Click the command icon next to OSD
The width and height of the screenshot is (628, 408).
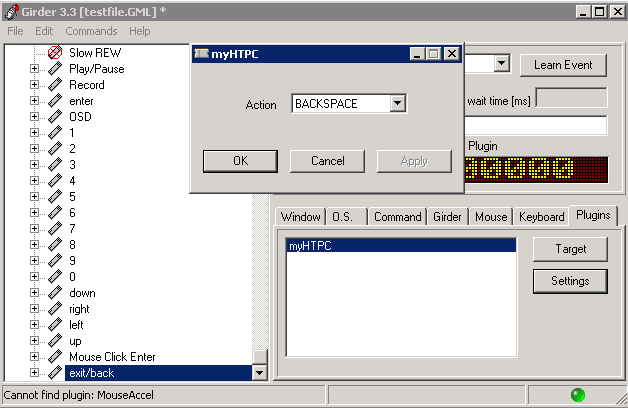click(55, 117)
